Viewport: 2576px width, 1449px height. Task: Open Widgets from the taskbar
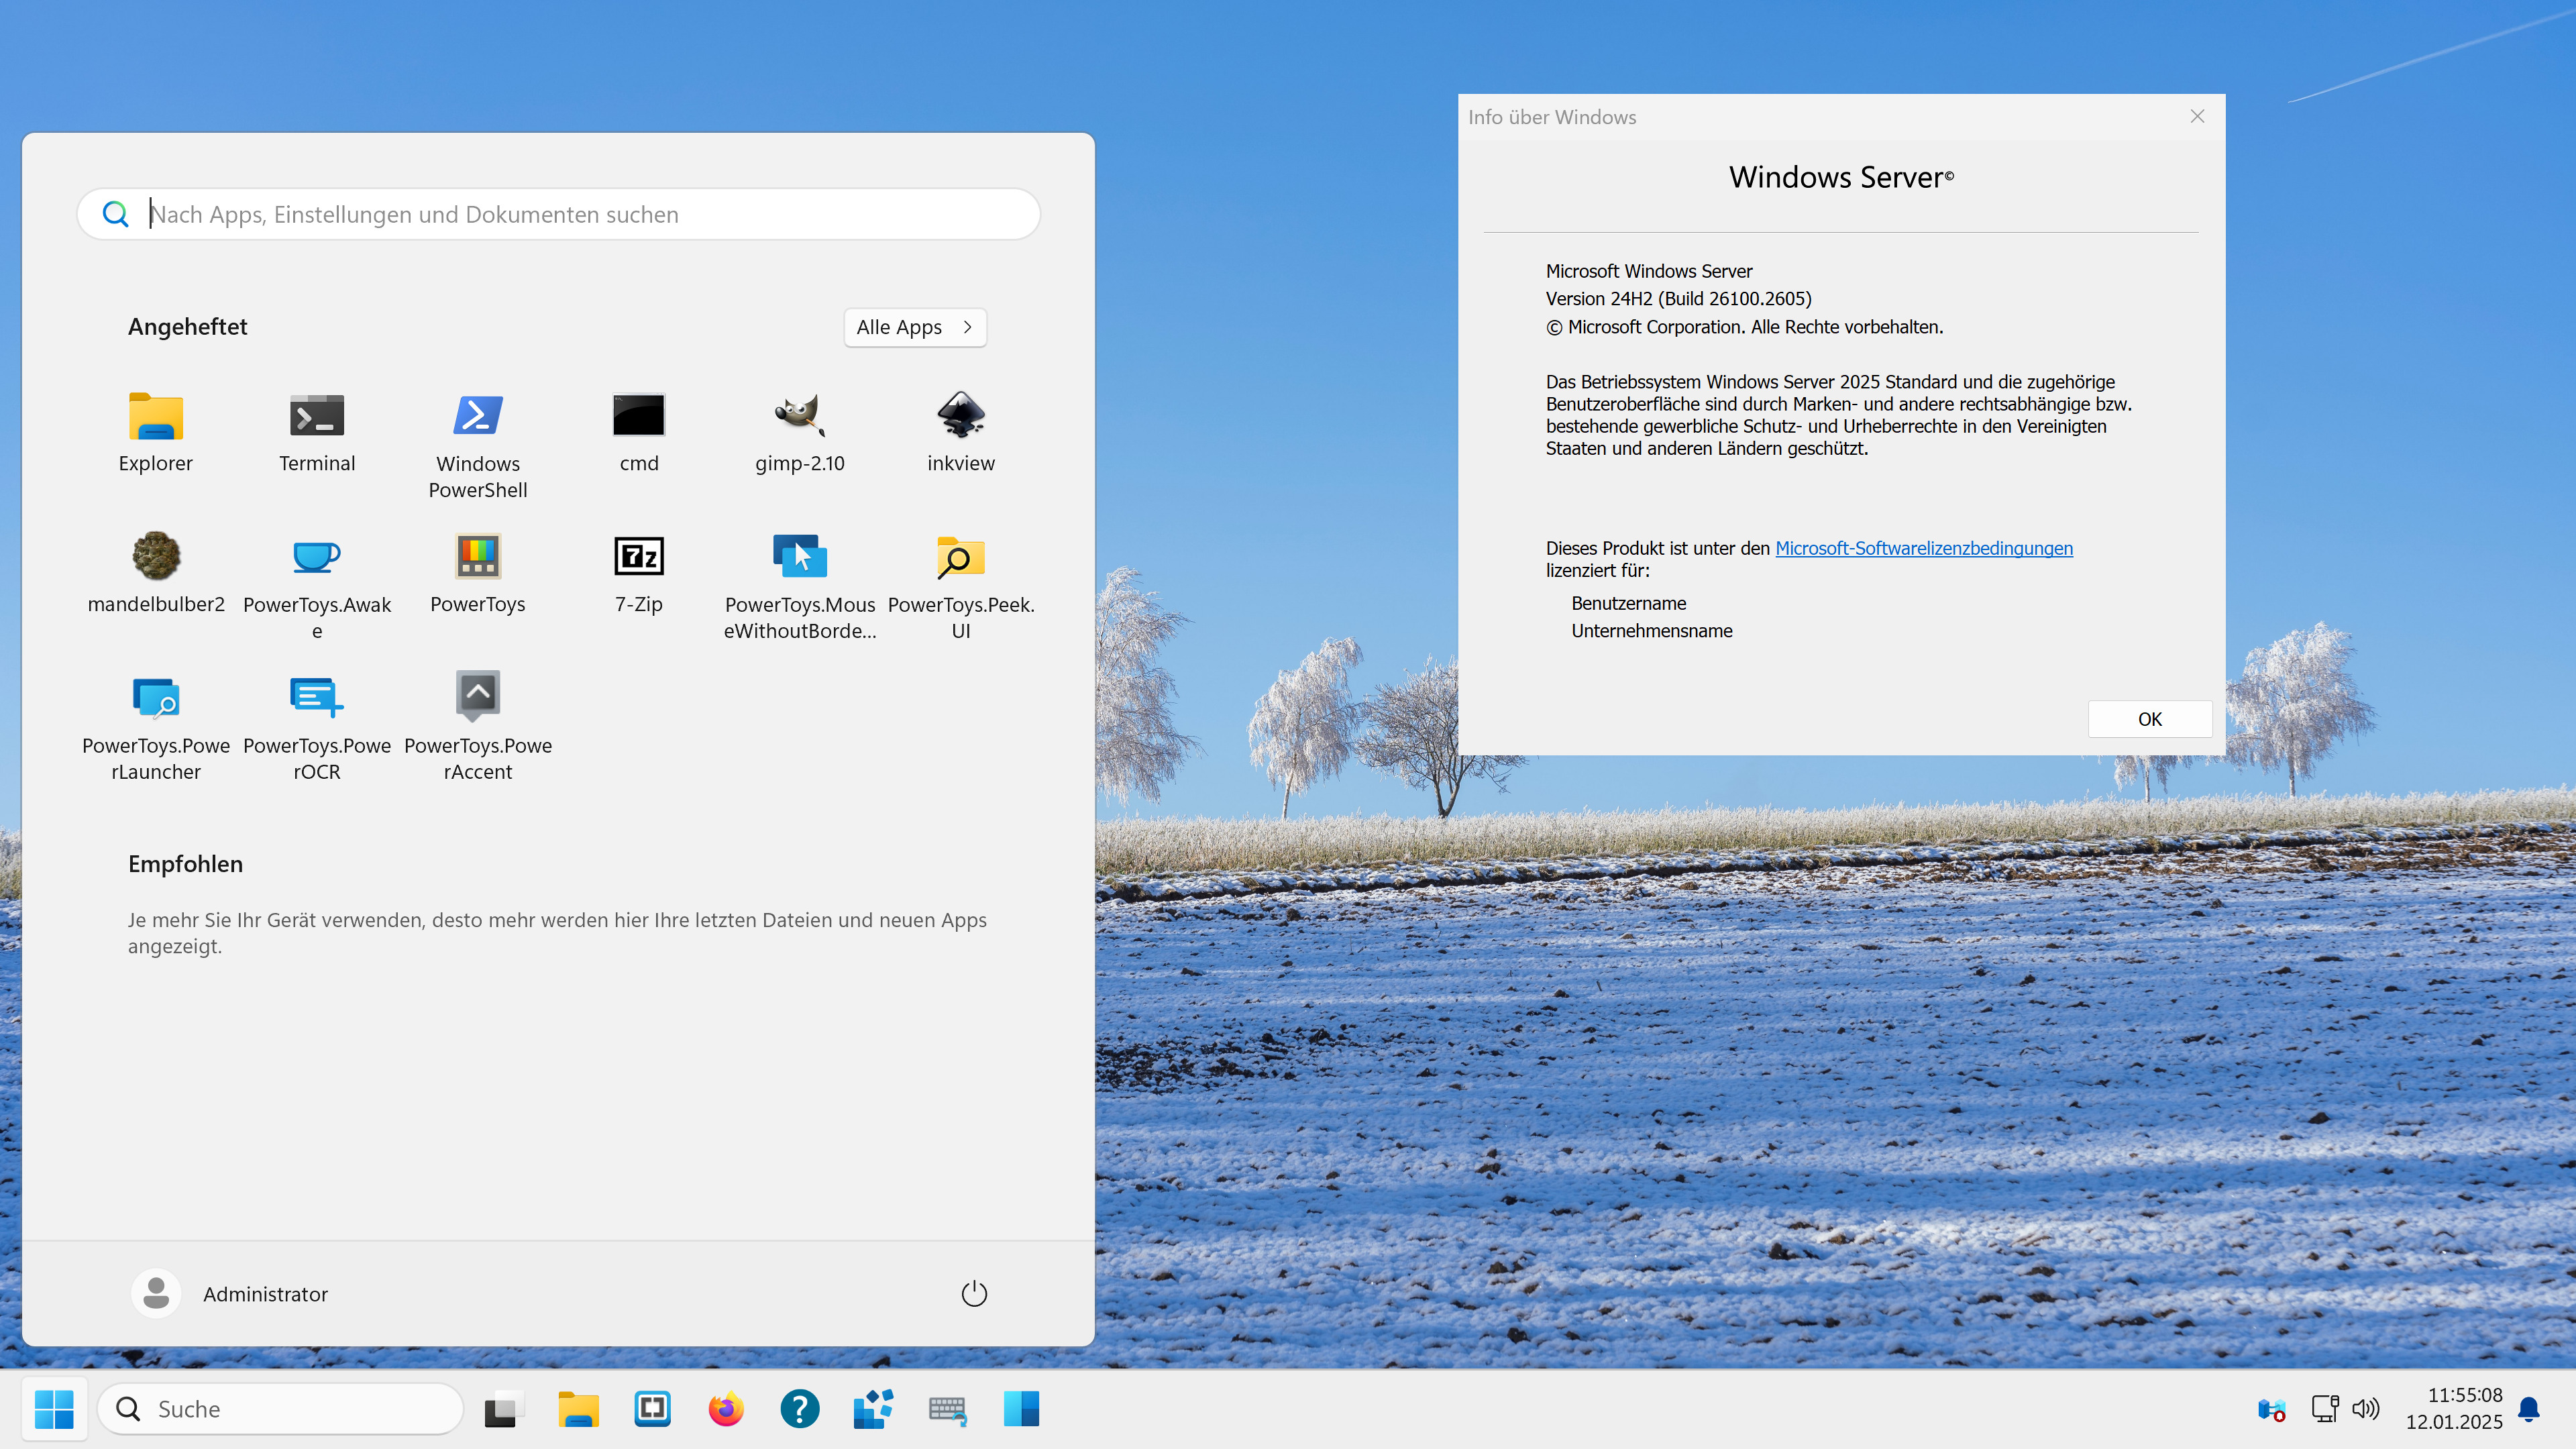[x=871, y=1408]
